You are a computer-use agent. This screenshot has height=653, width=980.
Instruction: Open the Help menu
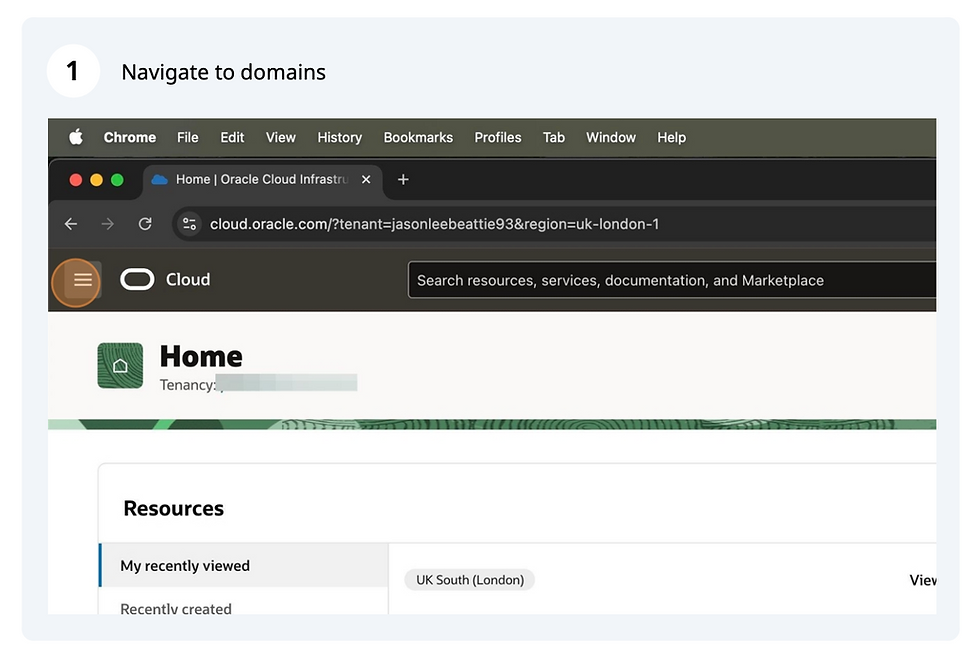pos(671,137)
